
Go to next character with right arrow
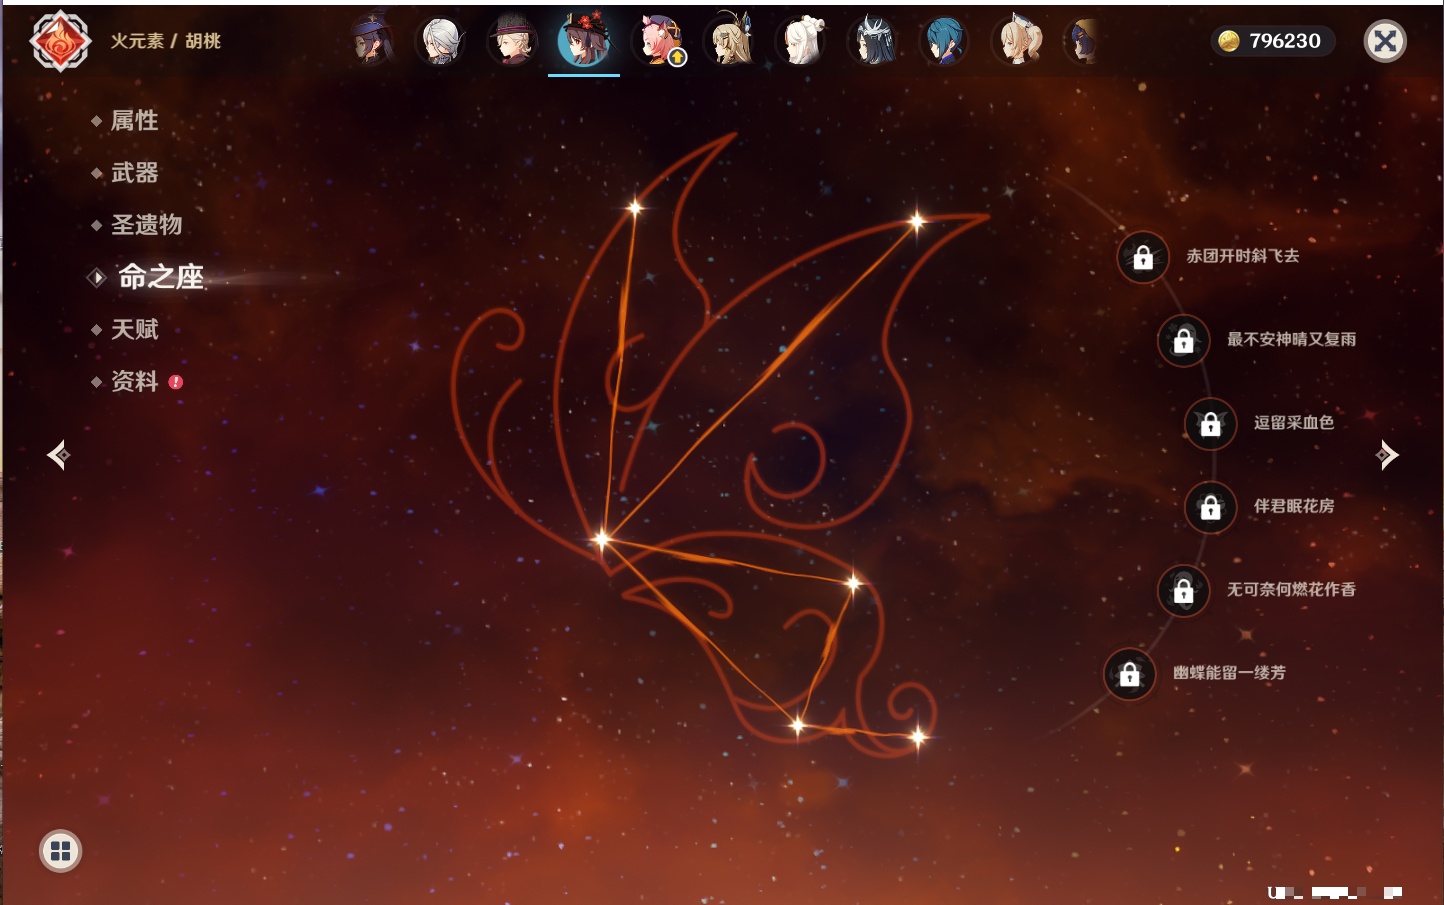1387,455
